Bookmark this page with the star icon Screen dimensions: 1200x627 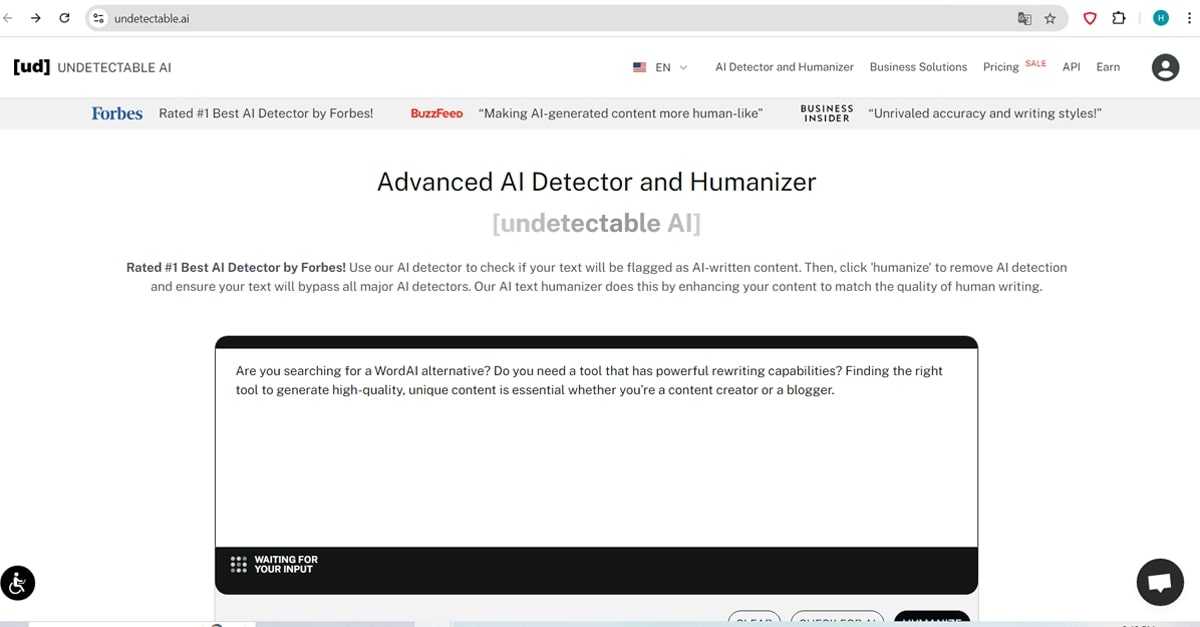(1050, 18)
